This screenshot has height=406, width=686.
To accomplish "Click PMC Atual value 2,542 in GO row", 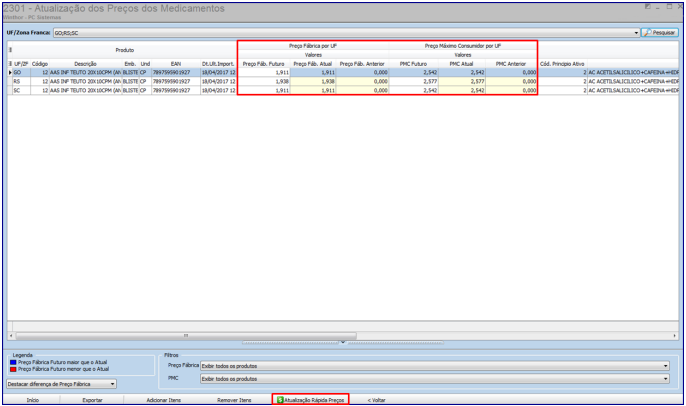I will click(462, 73).
